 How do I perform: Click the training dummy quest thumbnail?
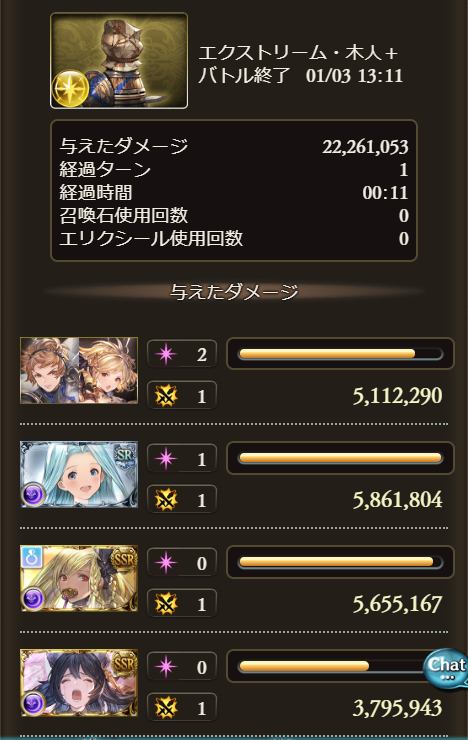coord(119,61)
